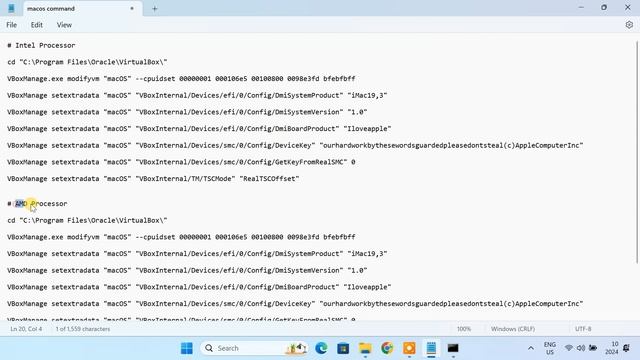The width and height of the screenshot is (640, 360).
Task: Click the volume speaker icon
Action: pyautogui.click(x=581, y=348)
